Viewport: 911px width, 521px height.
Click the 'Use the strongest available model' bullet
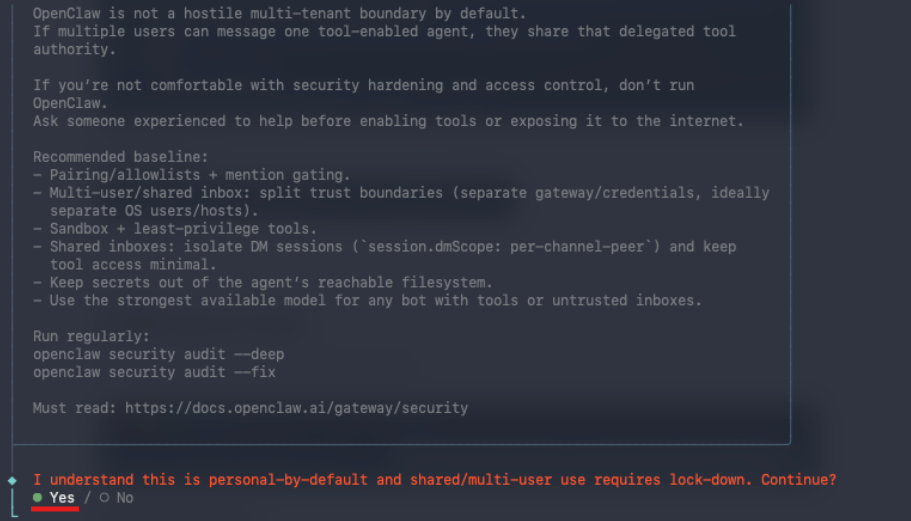pyautogui.click(x=367, y=301)
